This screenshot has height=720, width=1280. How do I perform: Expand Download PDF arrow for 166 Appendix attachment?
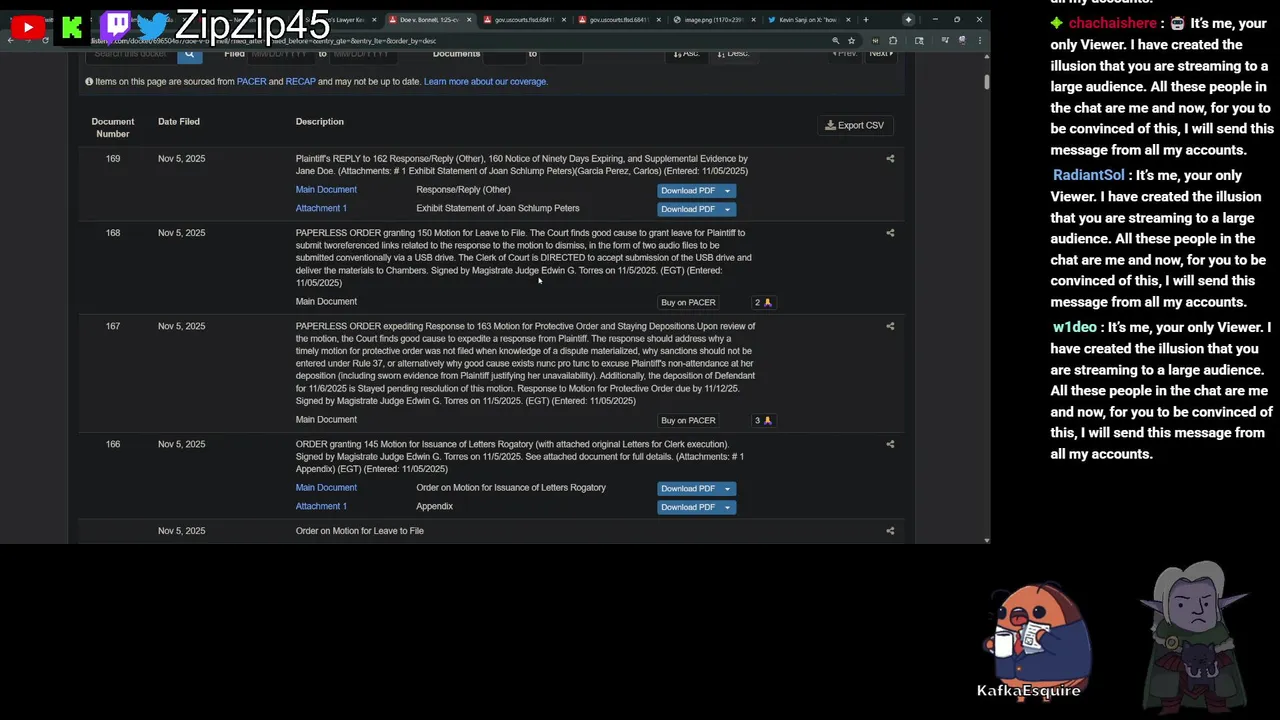727,507
